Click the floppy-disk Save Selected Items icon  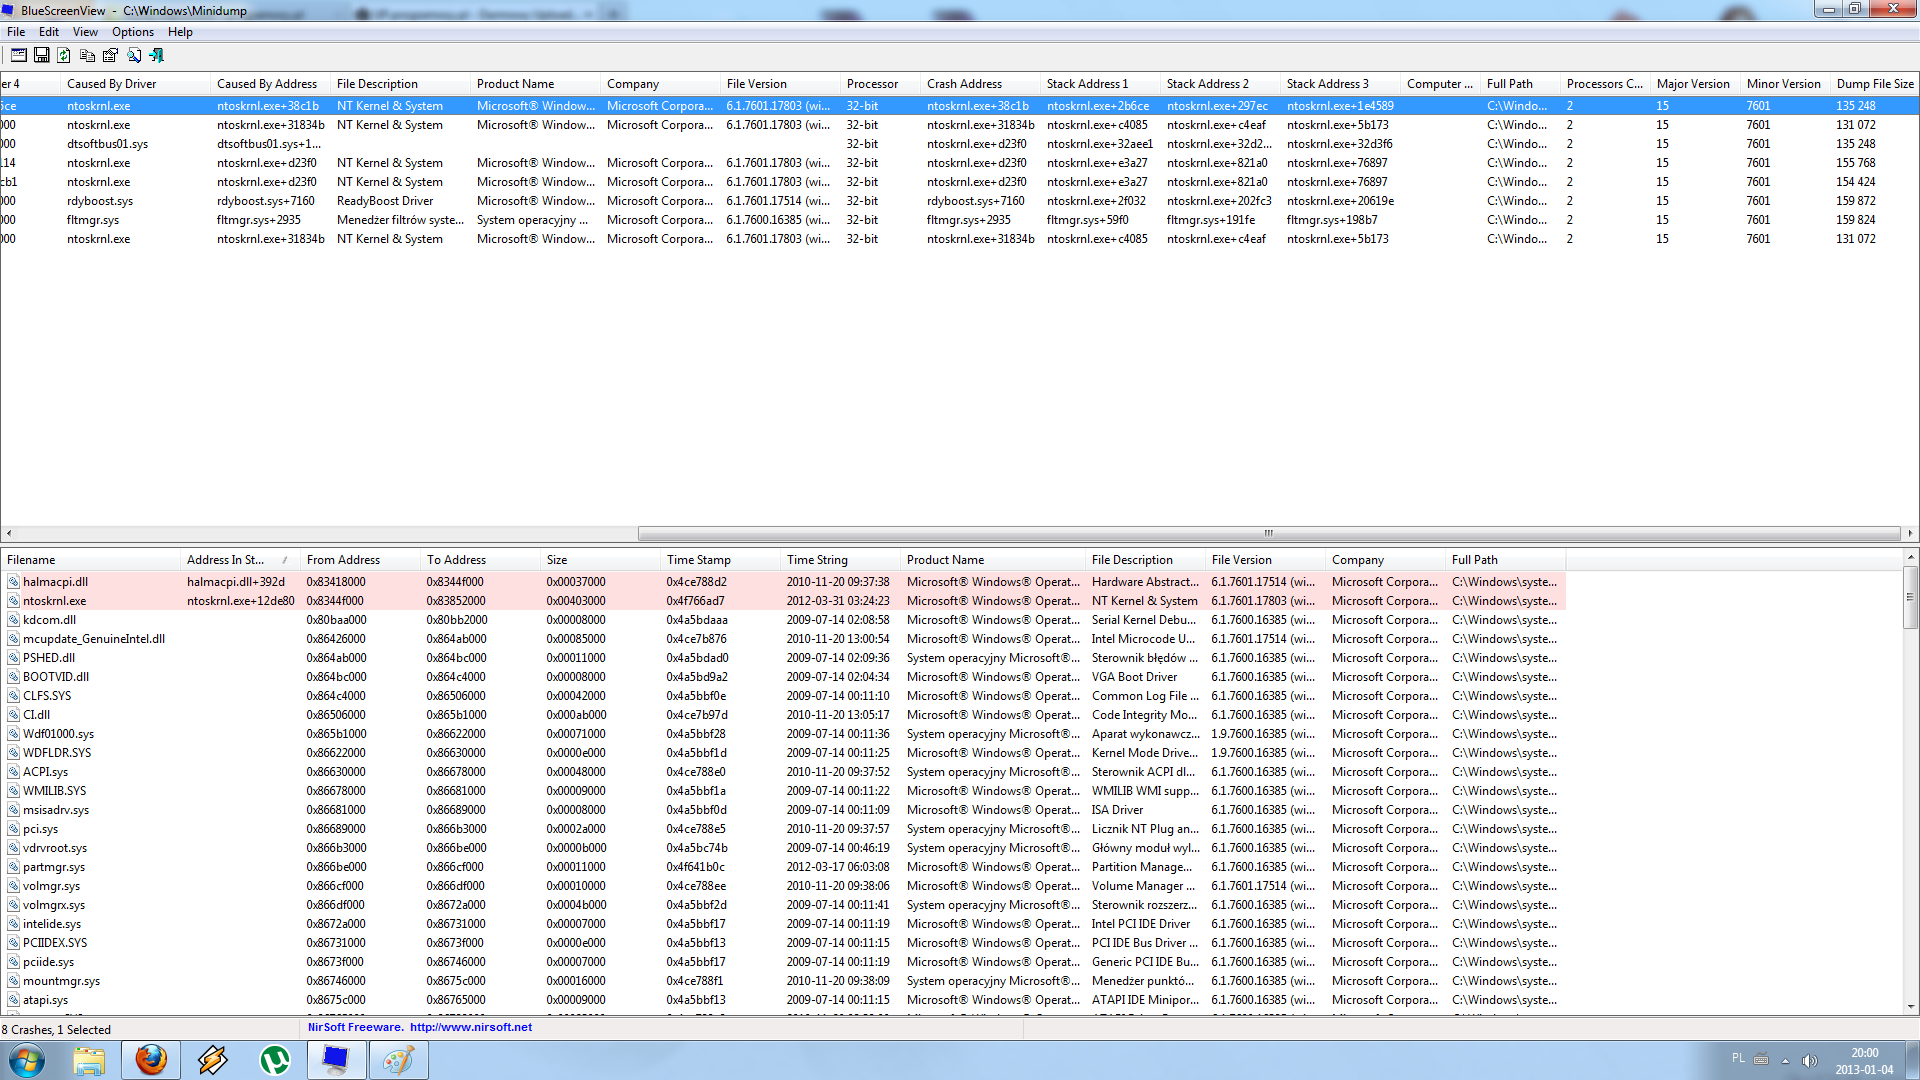(x=41, y=55)
